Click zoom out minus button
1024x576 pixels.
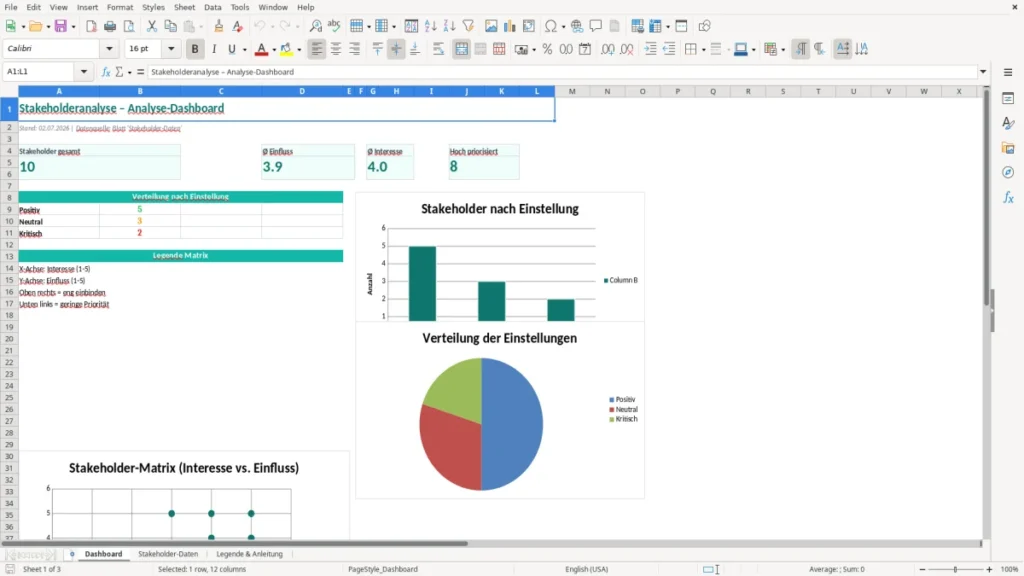[x=922, y=569]
